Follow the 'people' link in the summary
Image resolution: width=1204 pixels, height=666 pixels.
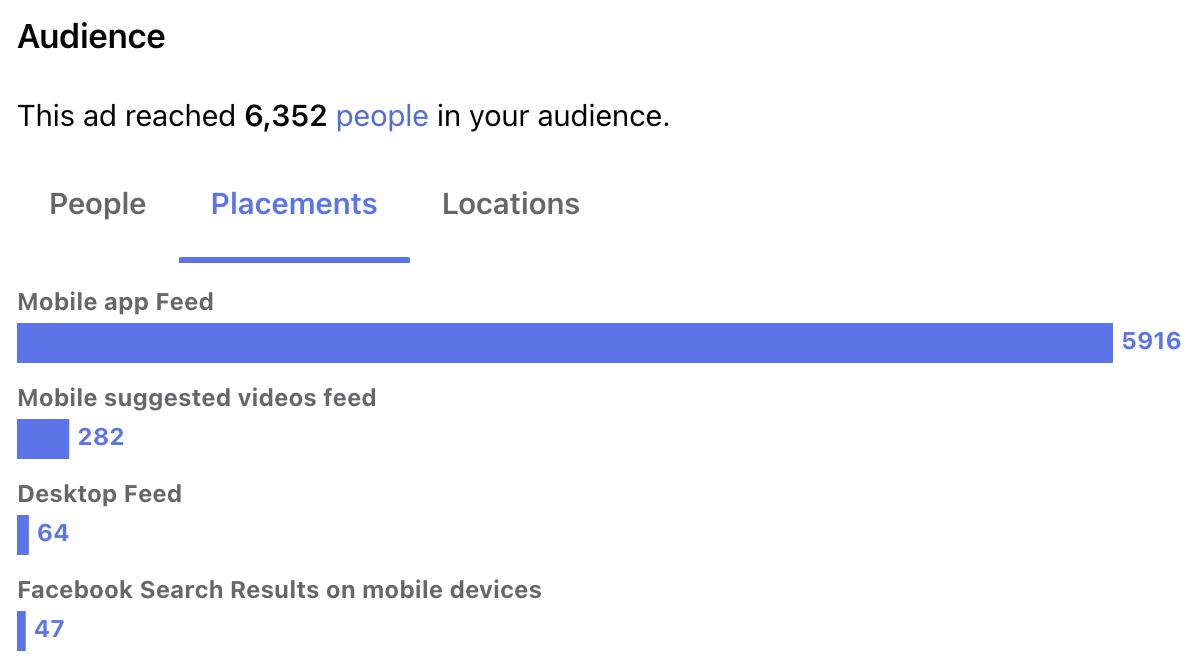(382, 117)
